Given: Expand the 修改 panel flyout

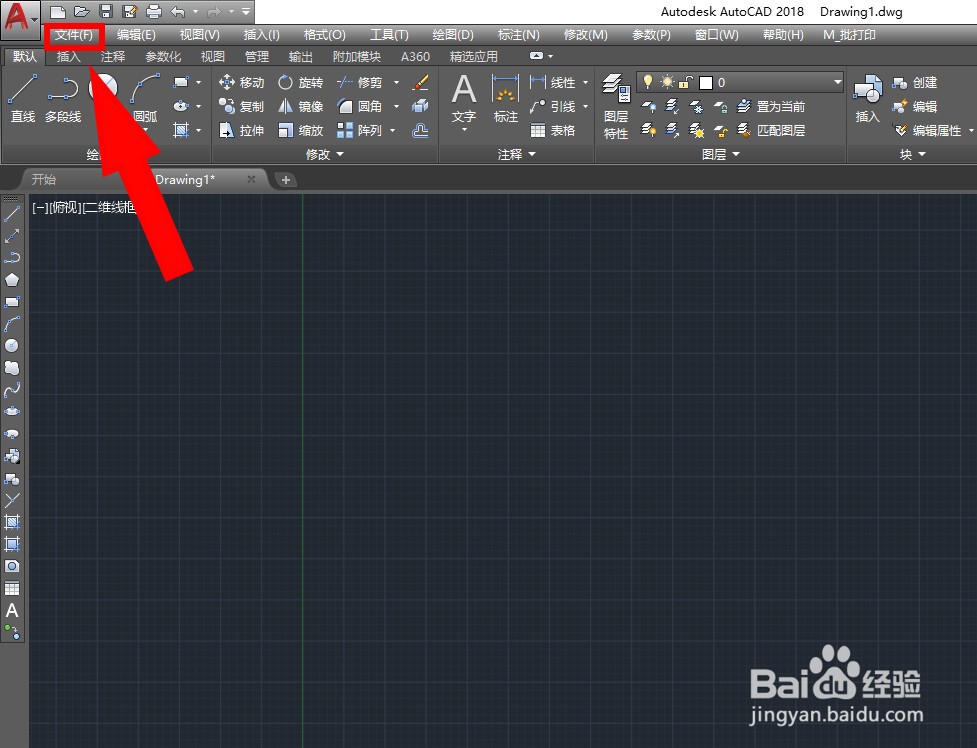Looking at the screenshot, I should tap(325, 154).
